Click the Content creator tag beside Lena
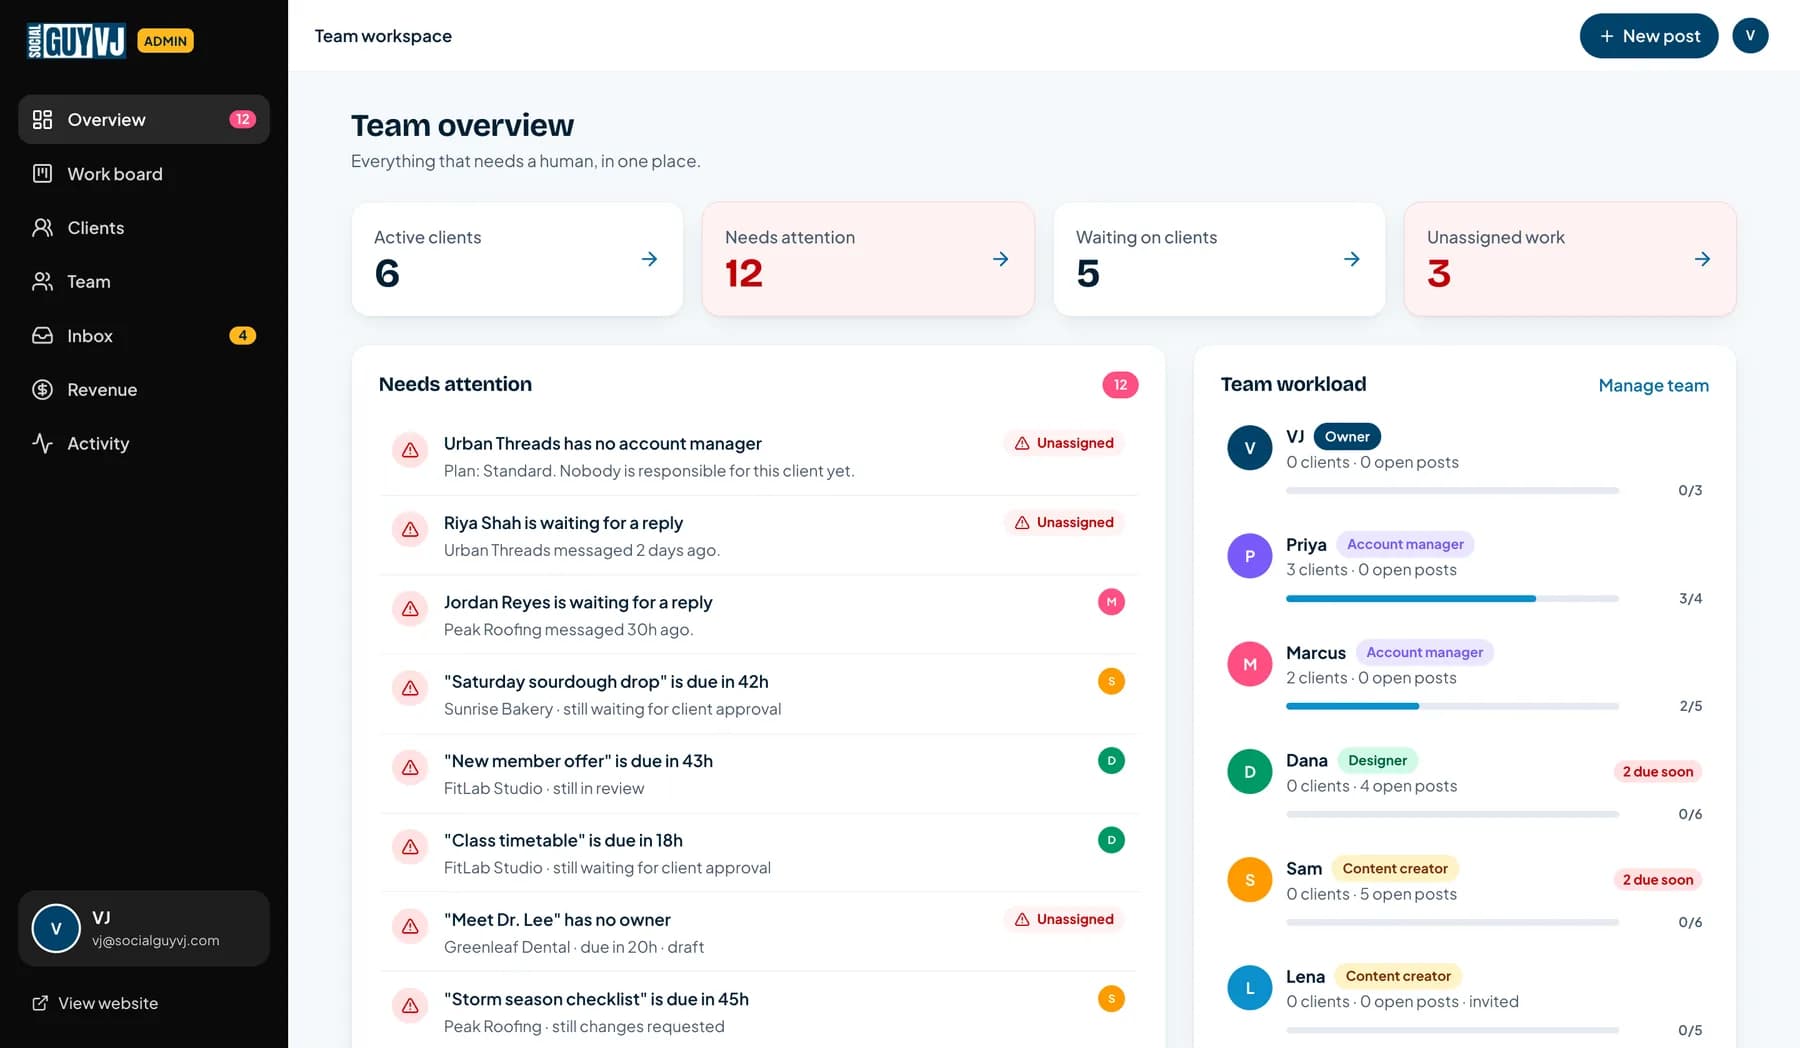The width and height of the screenshot is (1800, 1048). (x=1398, y=976)
